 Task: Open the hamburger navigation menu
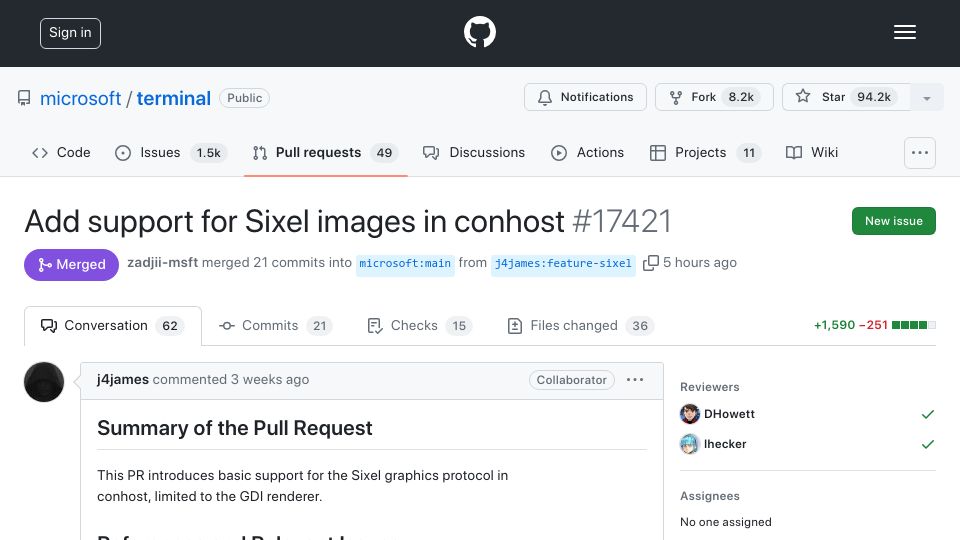(x=904, y=32)
